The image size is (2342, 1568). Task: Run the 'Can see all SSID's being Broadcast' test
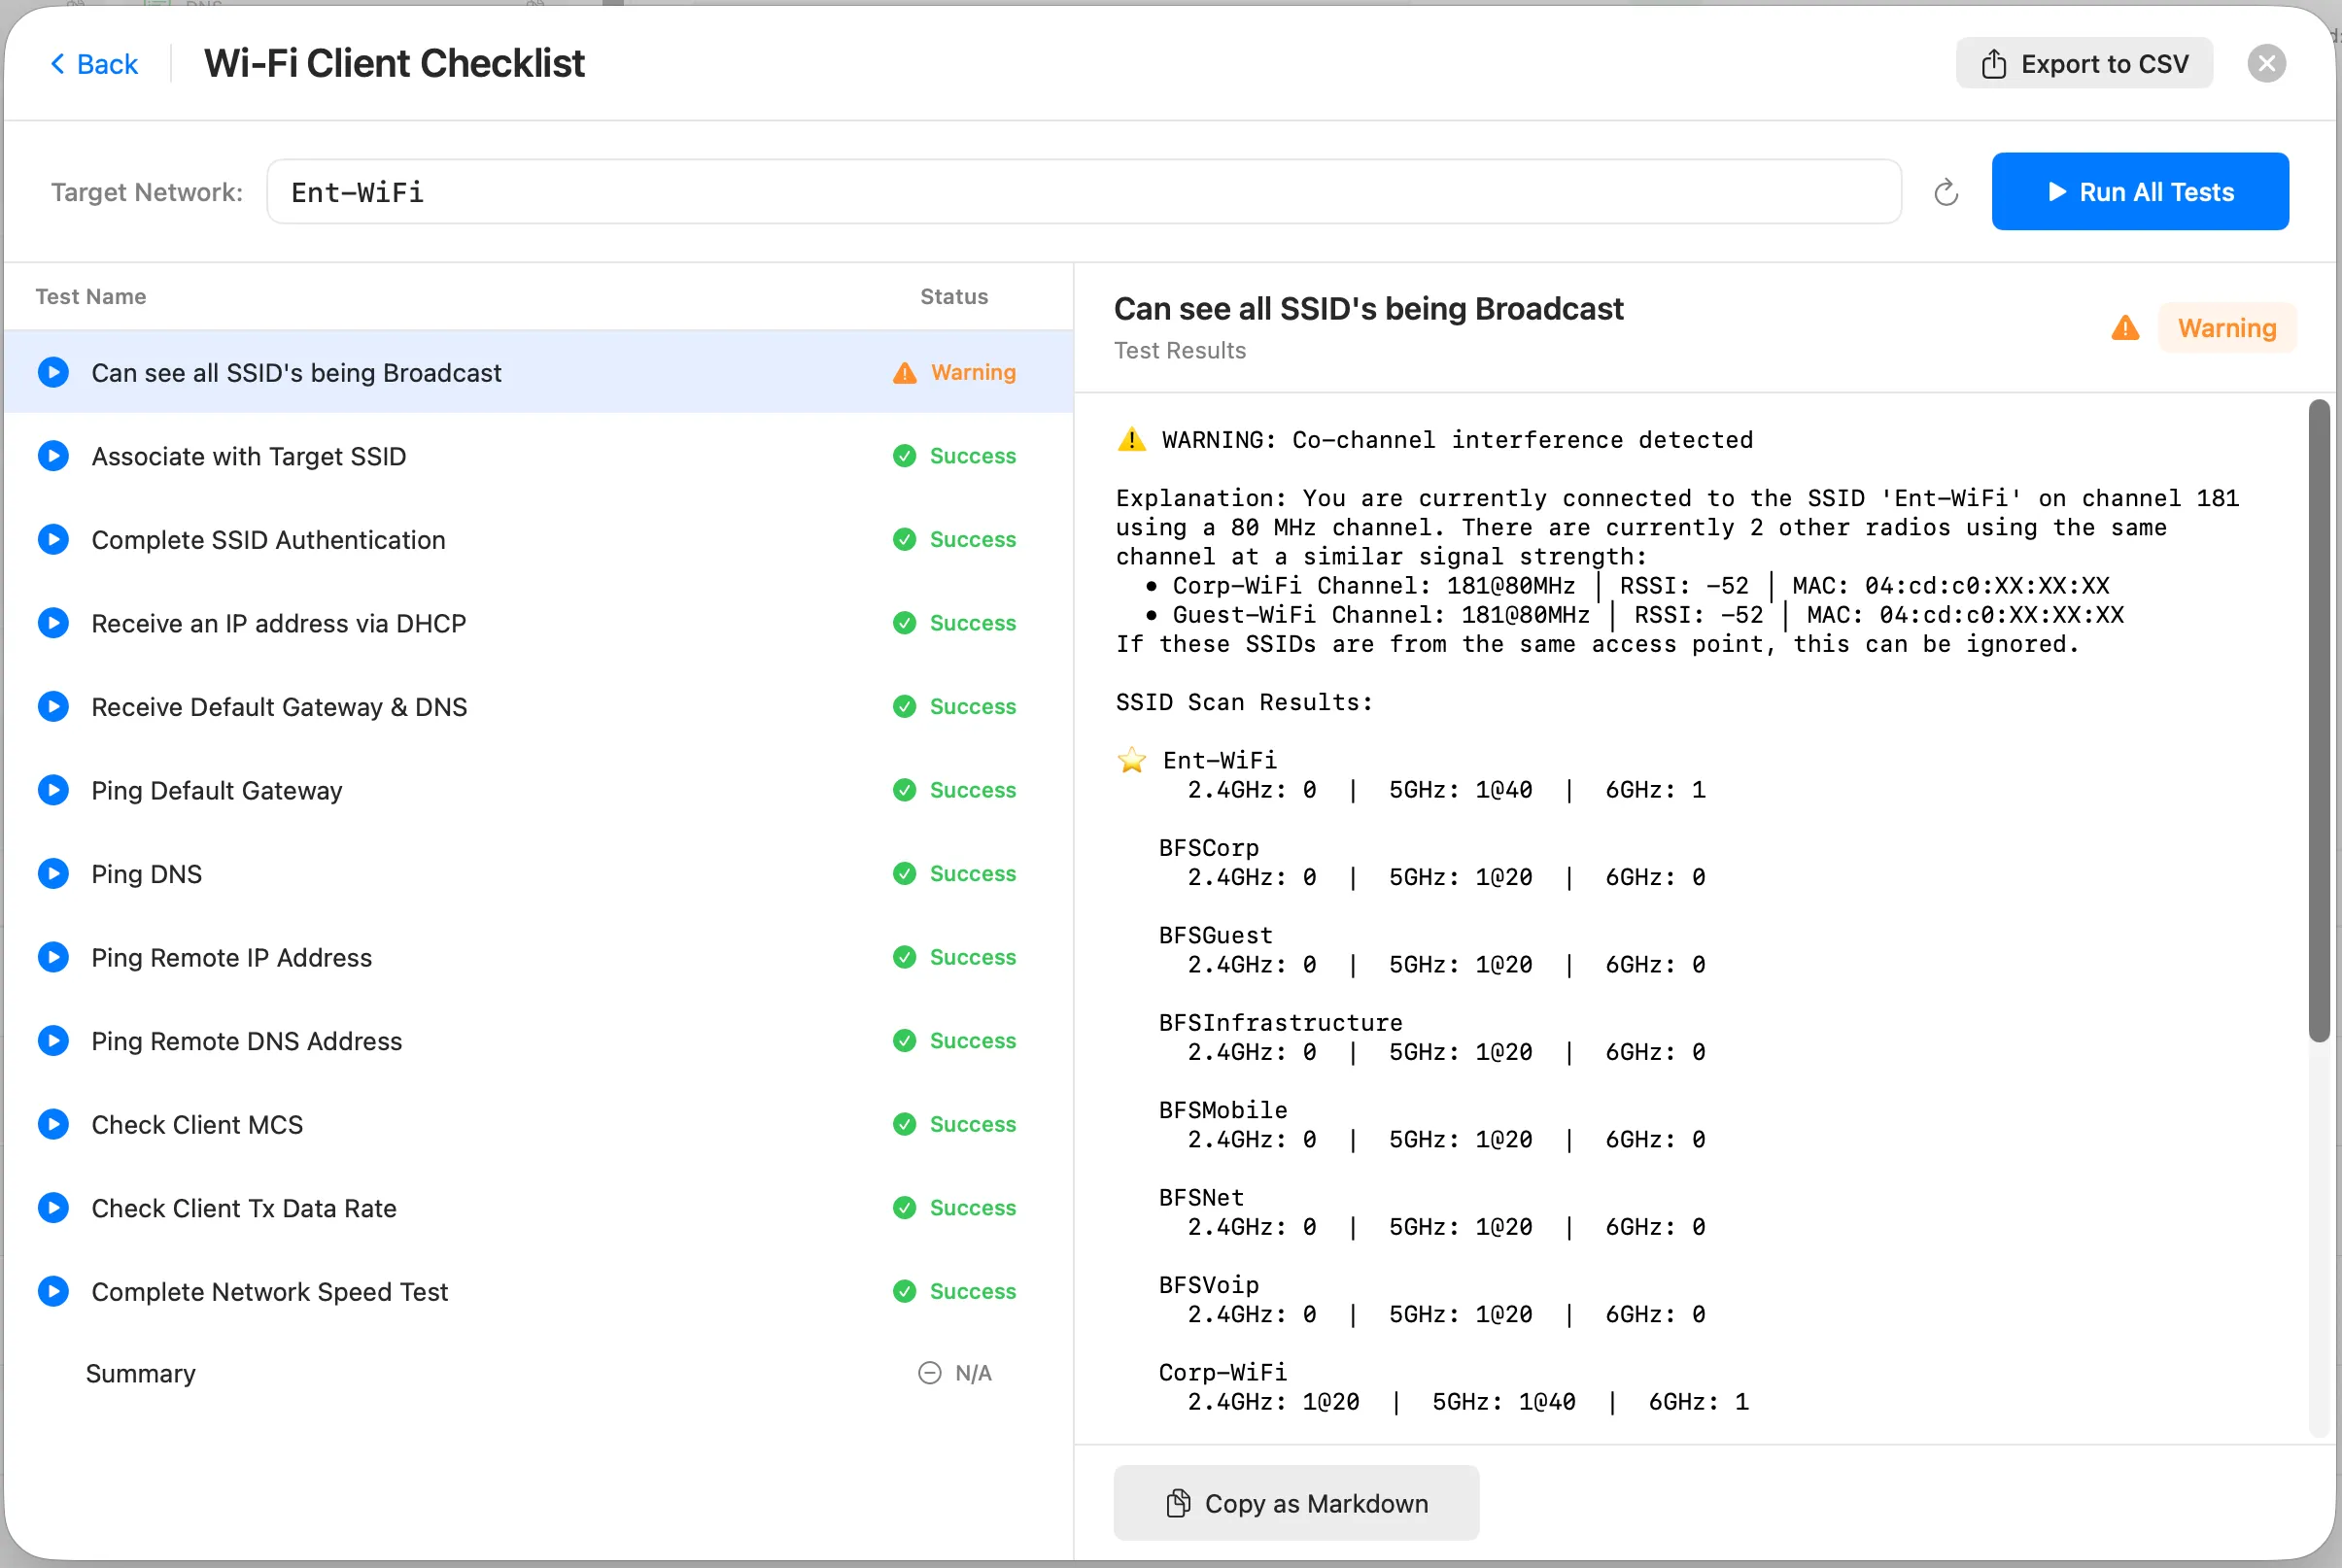point(53,373)
